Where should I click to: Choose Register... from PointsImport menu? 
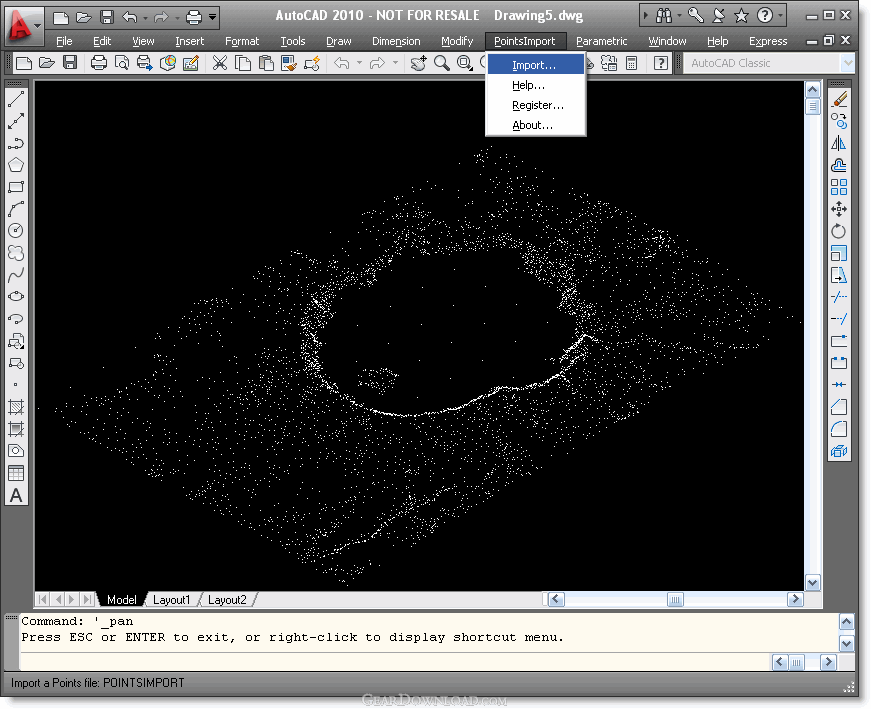click(535, 105)
